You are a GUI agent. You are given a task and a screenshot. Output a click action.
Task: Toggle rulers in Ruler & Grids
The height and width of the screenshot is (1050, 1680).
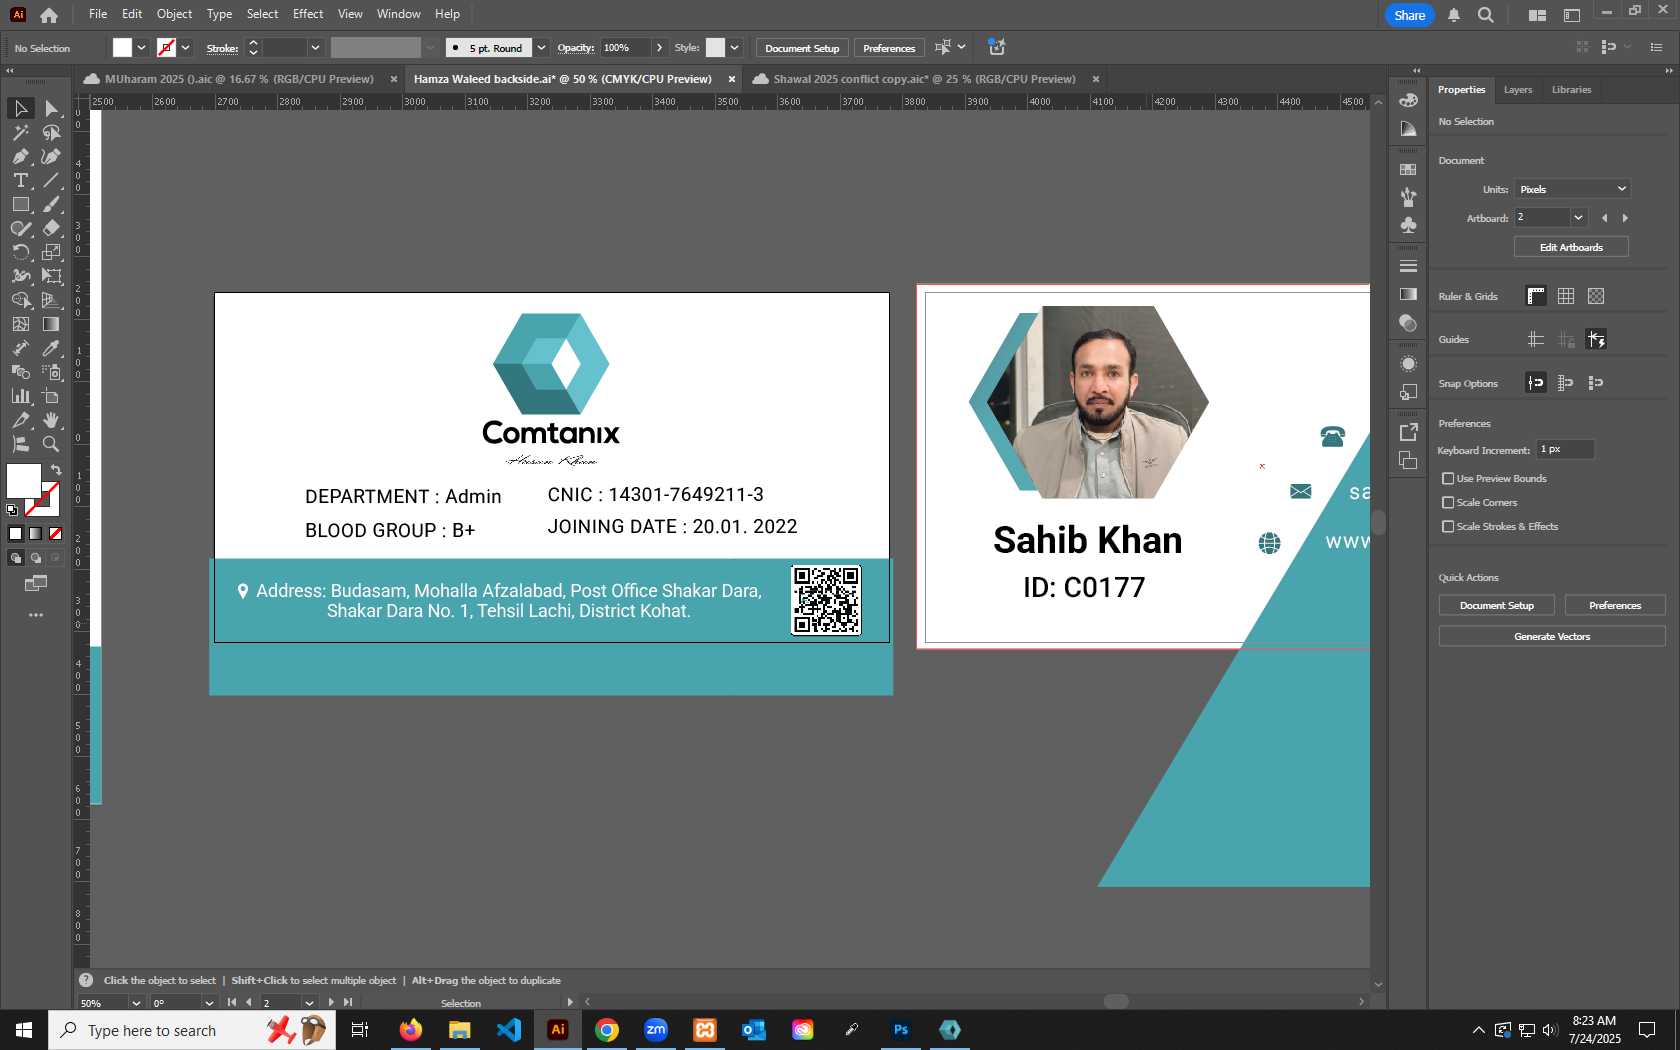coord(1536,296)
